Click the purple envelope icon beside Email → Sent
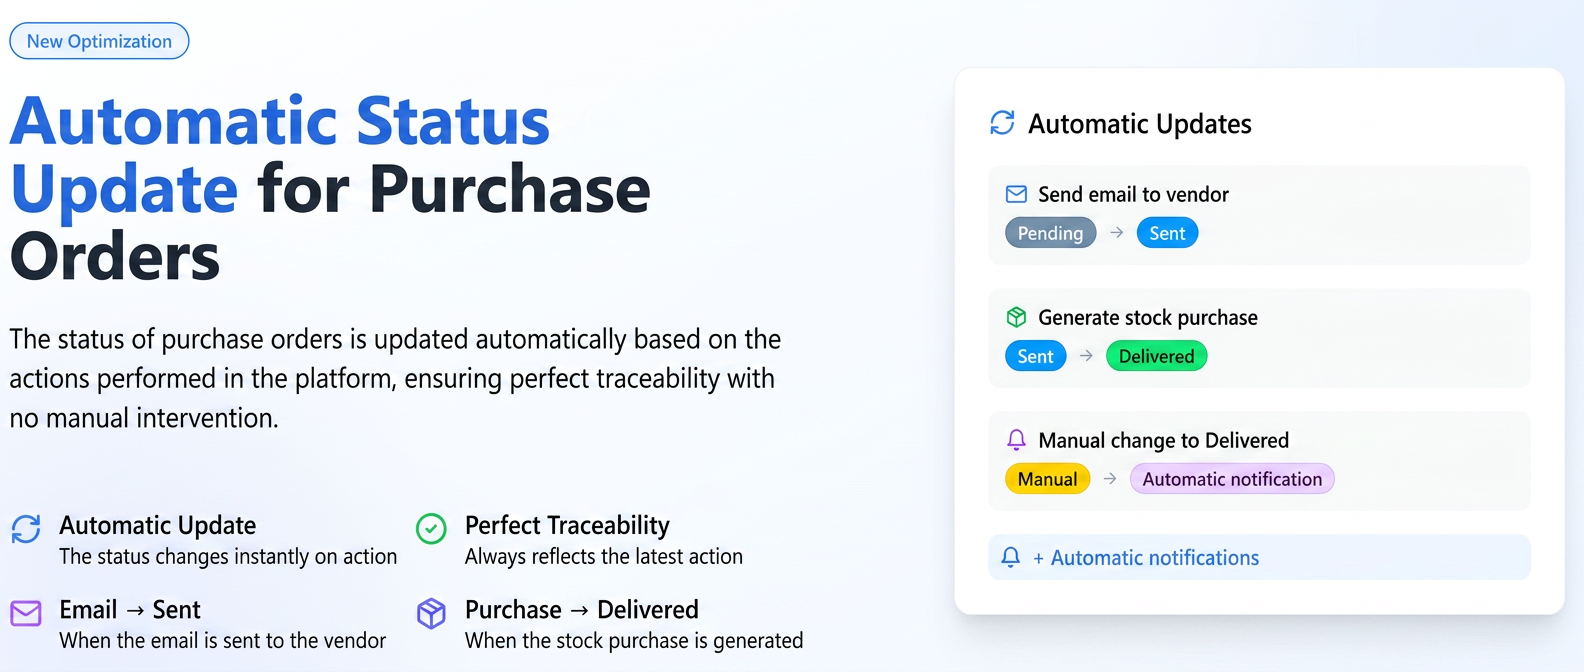Viewport: 1584px width, 672px height. 26,613
